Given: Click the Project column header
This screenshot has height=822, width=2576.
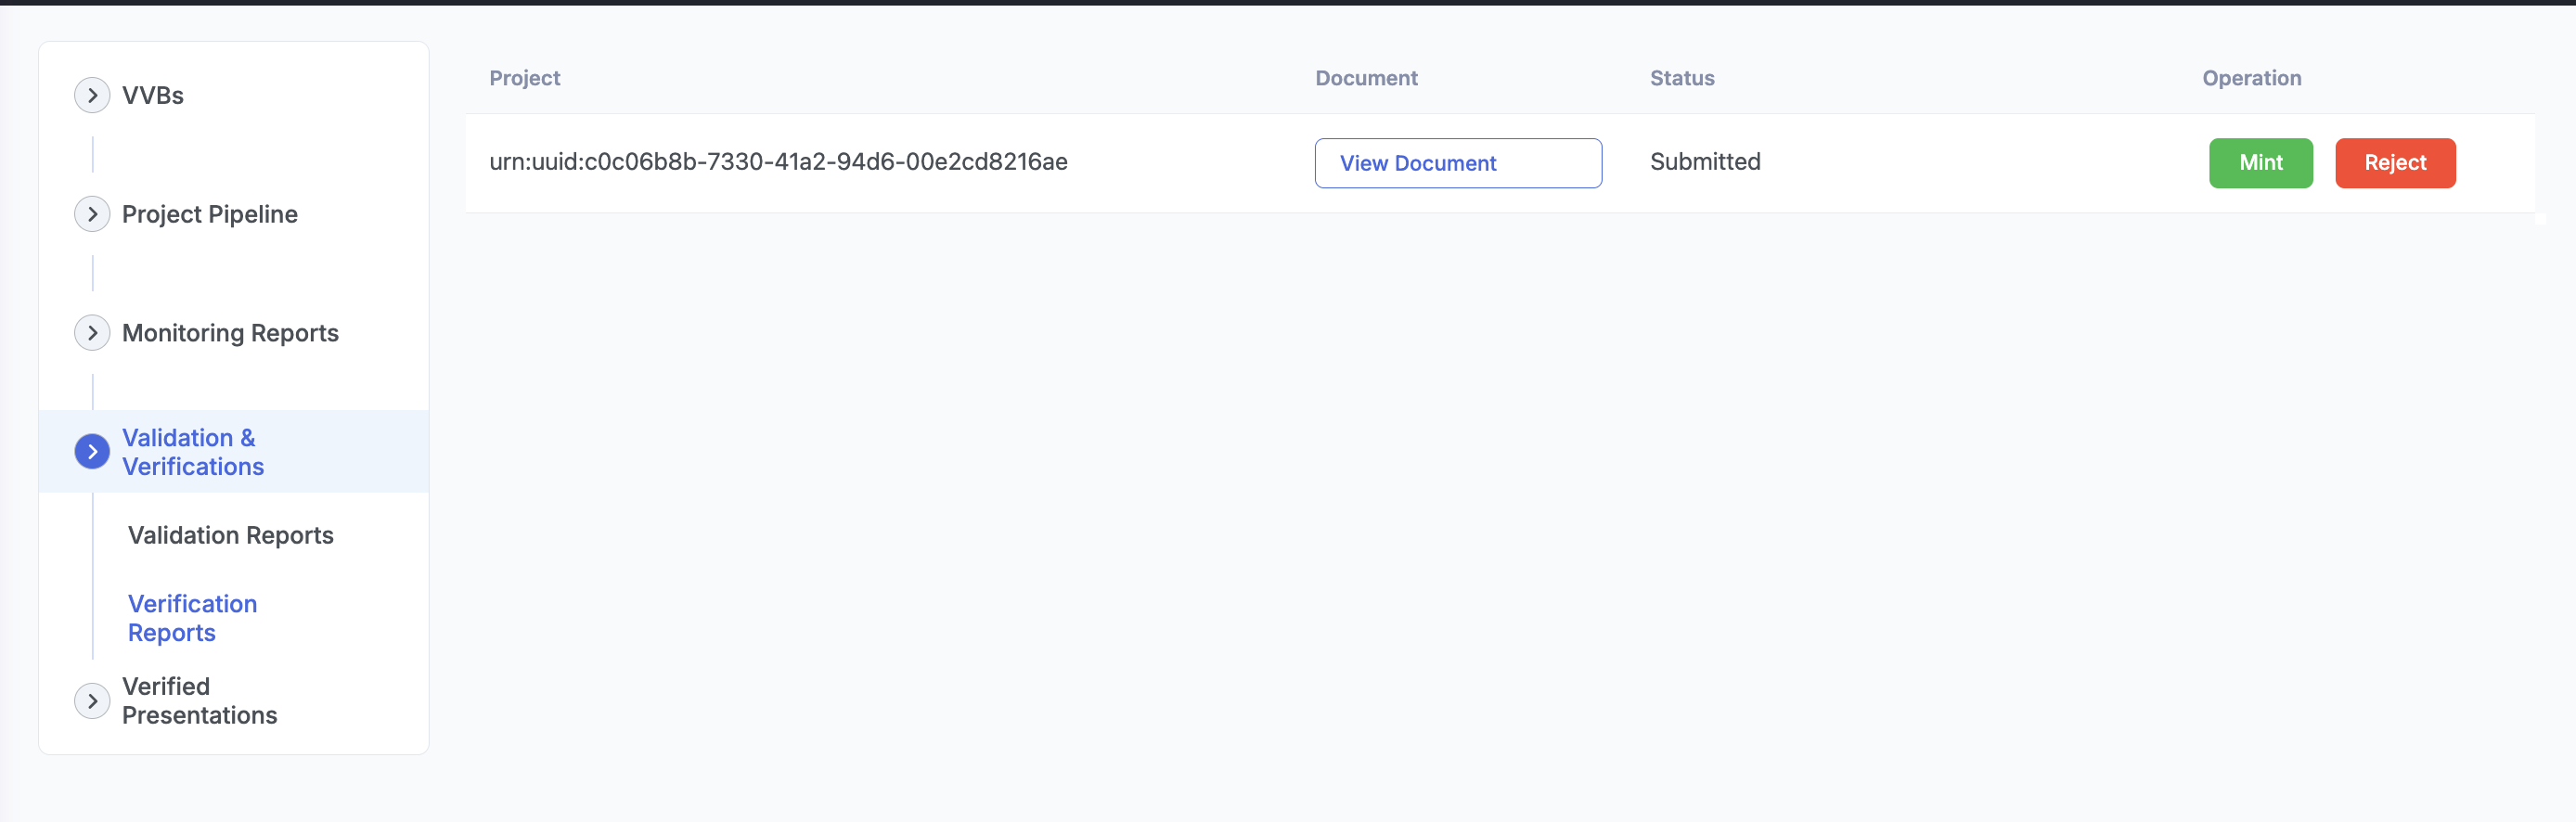Looking at the screenshot, I should coord(524,78).
